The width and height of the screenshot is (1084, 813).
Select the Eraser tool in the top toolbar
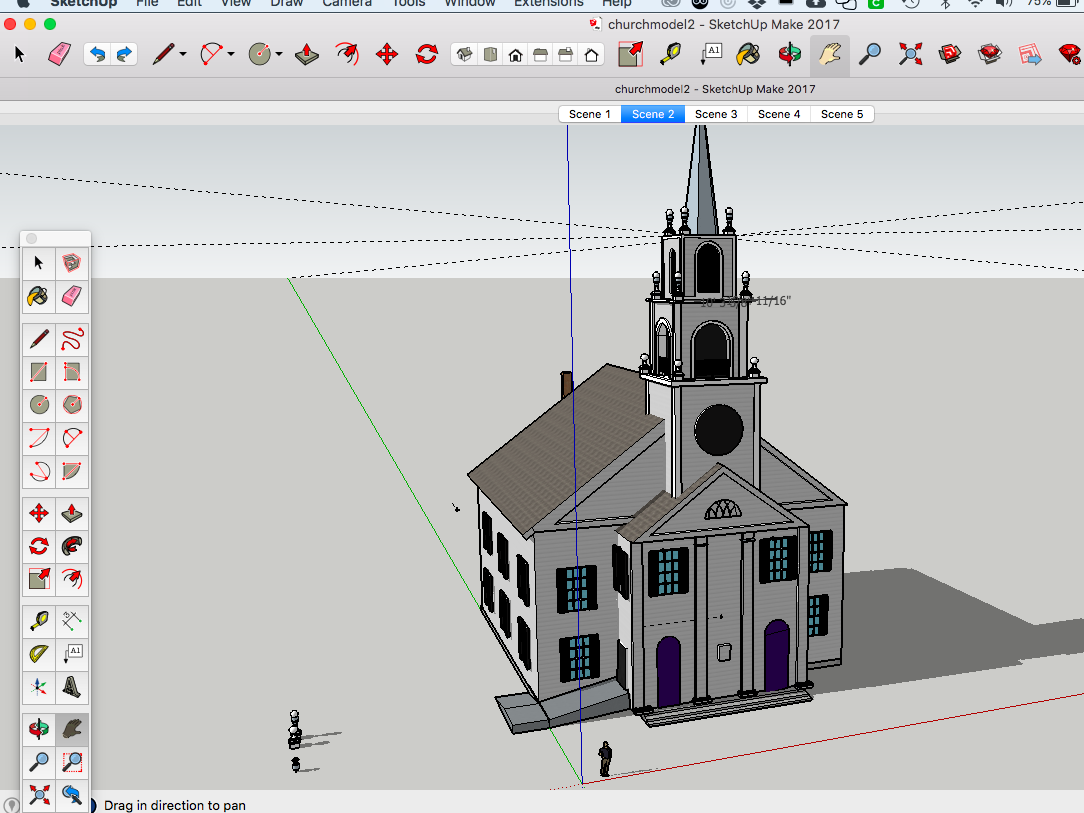coord(59,54)
